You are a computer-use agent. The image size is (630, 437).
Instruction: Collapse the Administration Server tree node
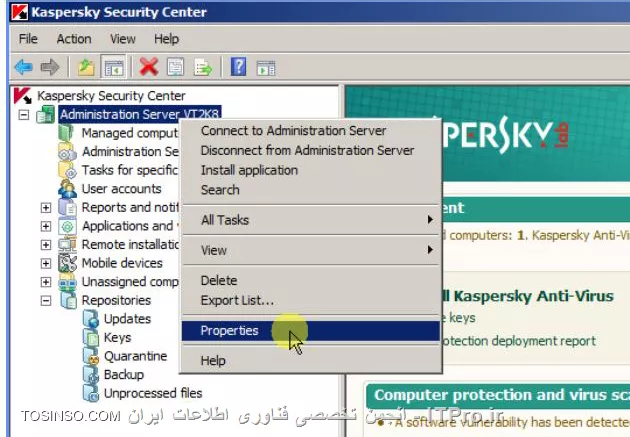tap(24, 115)
